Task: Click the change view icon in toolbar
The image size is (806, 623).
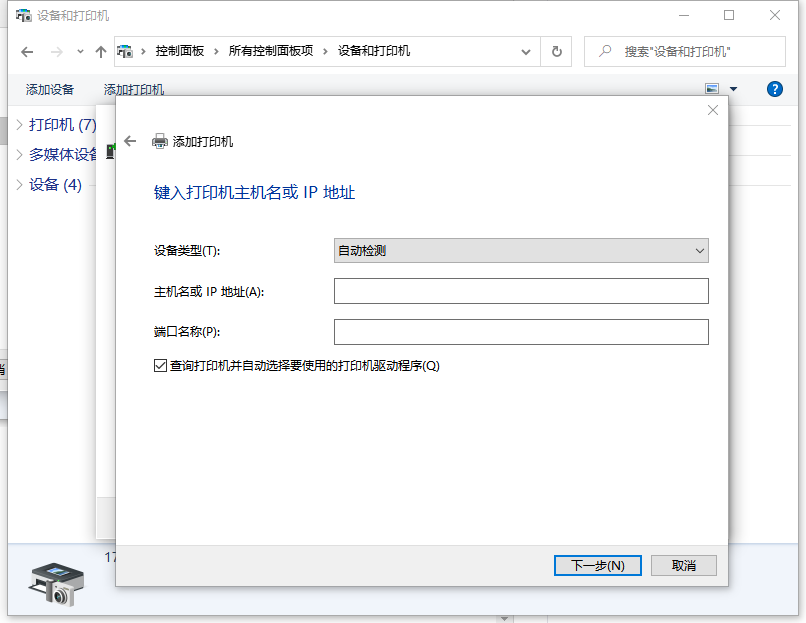Action: pos(712,89)
